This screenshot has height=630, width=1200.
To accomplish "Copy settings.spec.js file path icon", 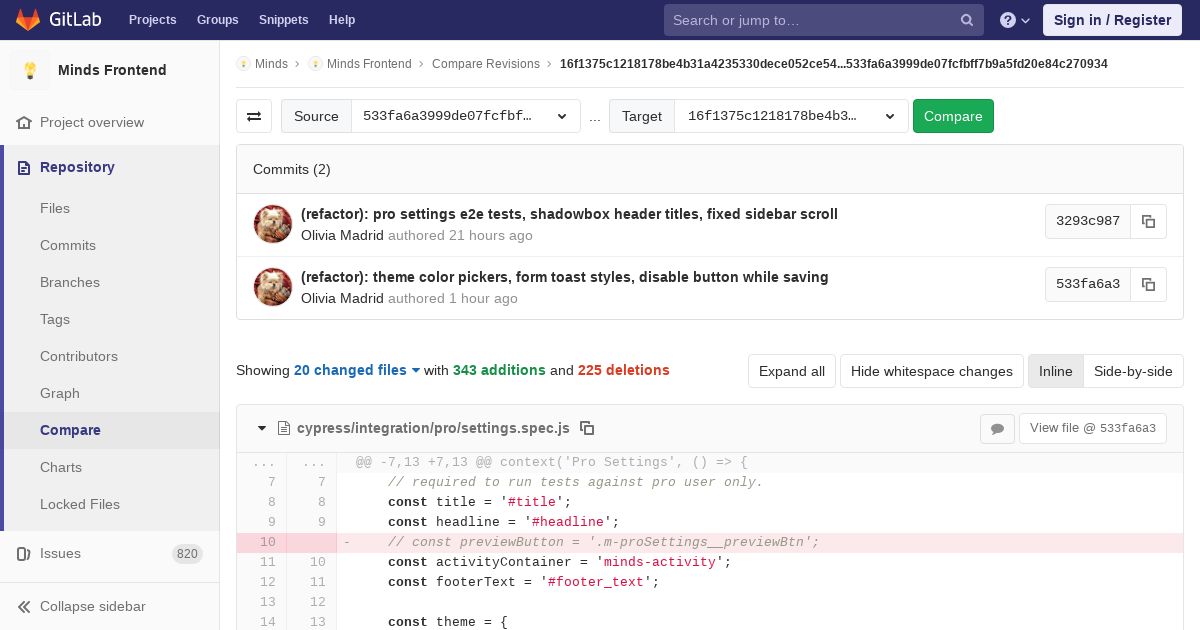I will coord(587,428).
